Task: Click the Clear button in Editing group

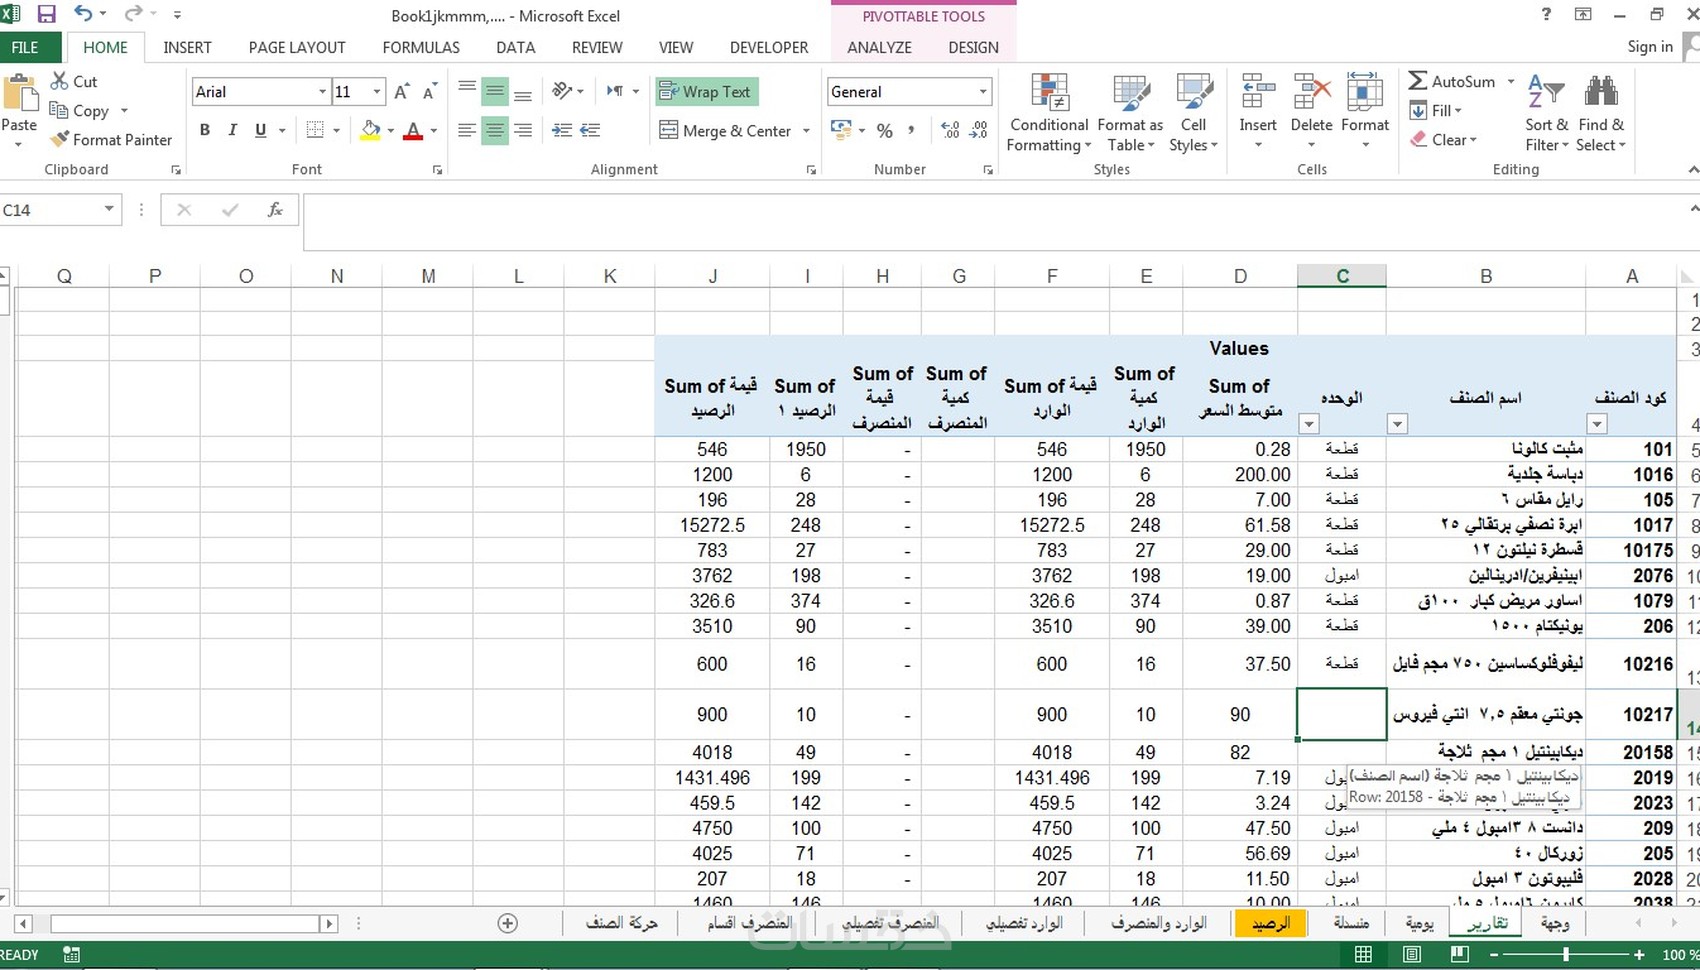Action: (x=1444, y=140)
